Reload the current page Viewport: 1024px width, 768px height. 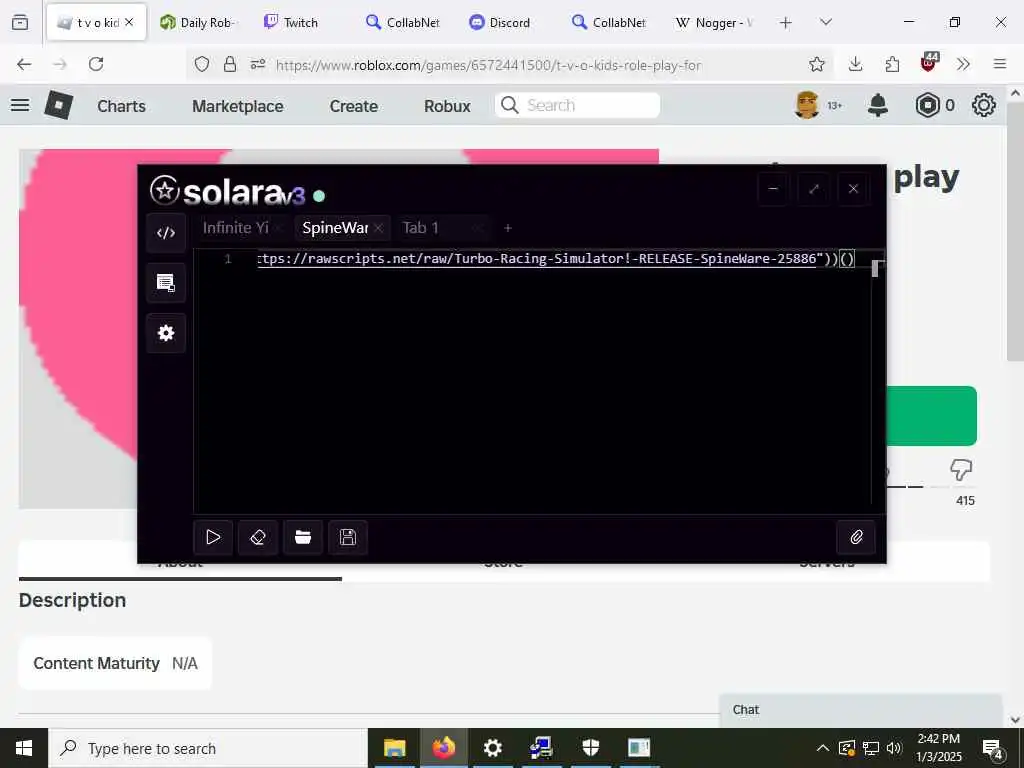tap(96, 64)
